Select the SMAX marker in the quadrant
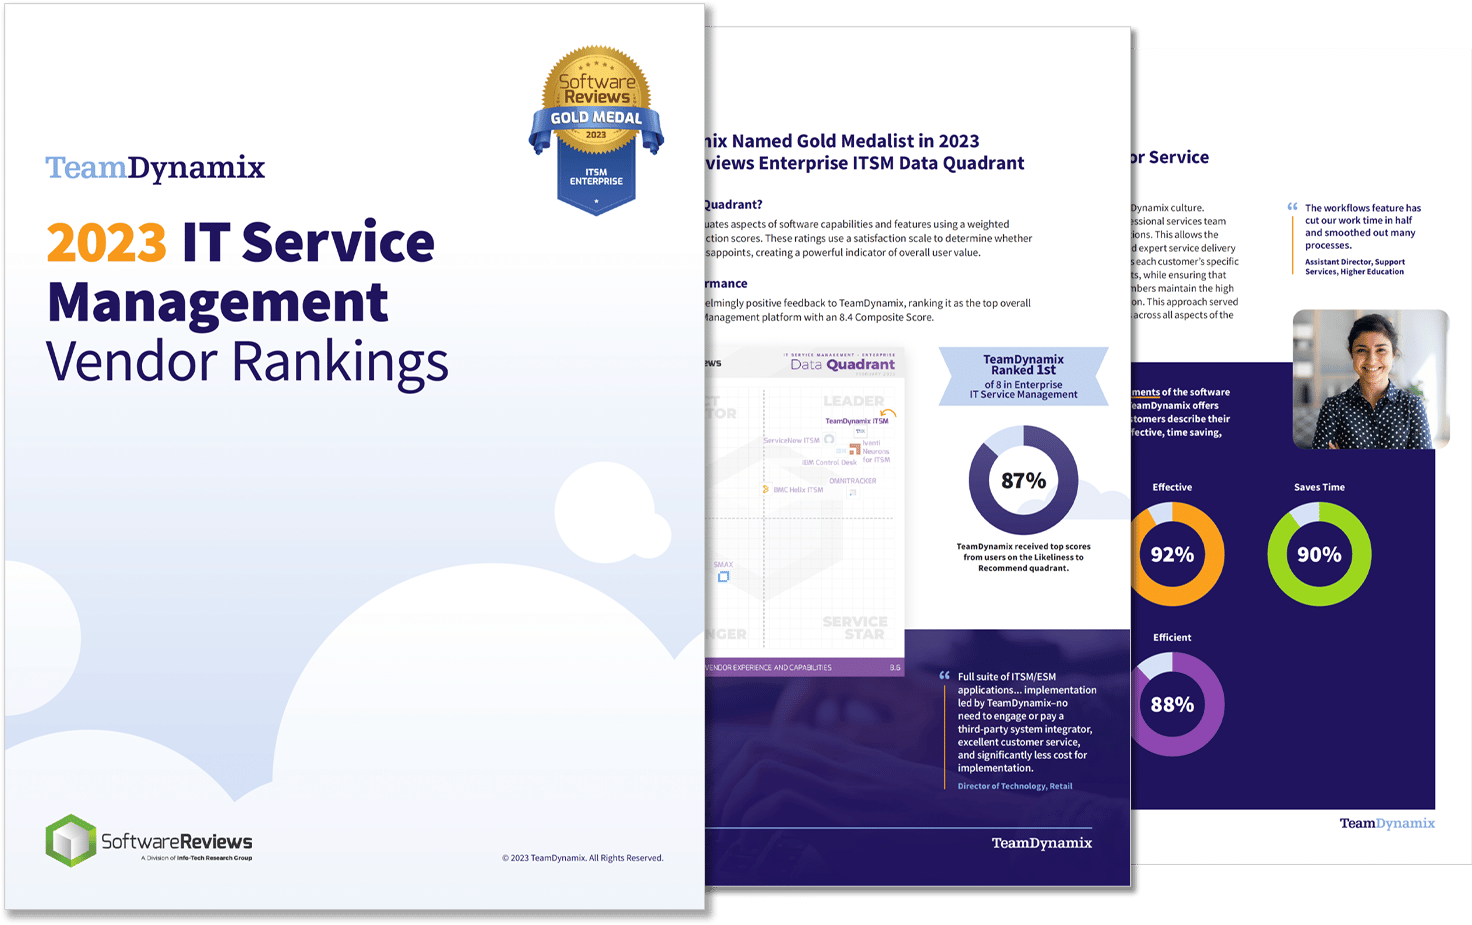 click(x=723, y=576)
